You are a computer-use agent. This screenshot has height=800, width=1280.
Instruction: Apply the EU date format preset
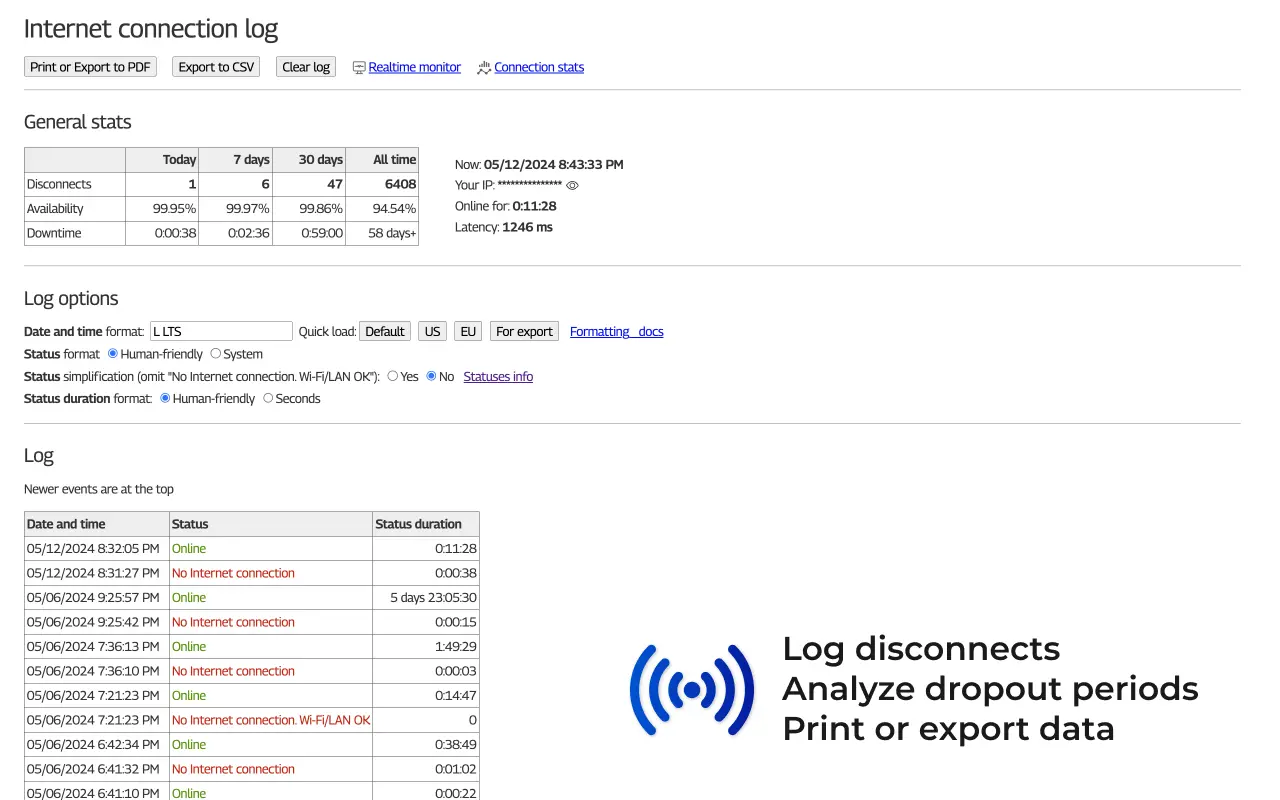point(467,331)
